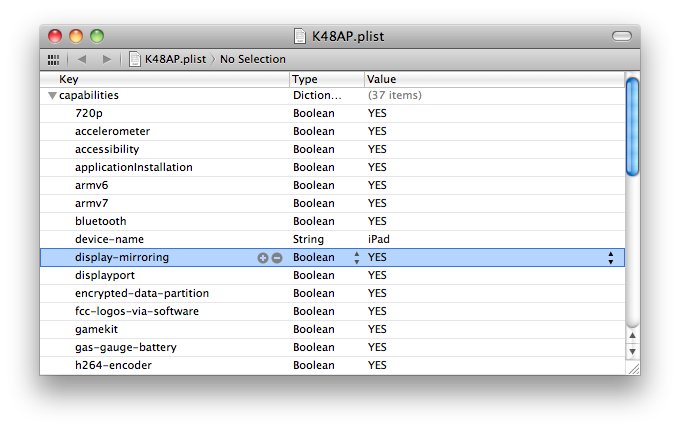Screen dimensions: 680x430
Task: Select the accelerometer key
Action: [x=112, y=131]
